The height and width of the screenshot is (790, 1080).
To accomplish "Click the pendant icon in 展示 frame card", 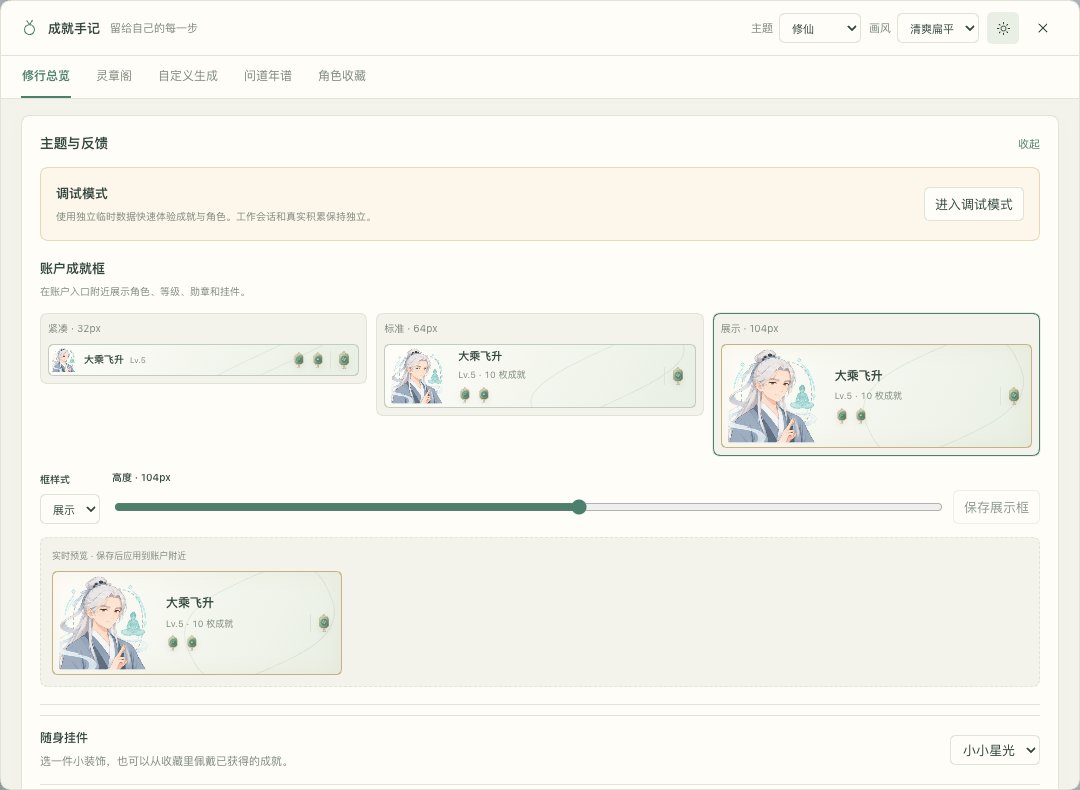I will [1014, 395].
